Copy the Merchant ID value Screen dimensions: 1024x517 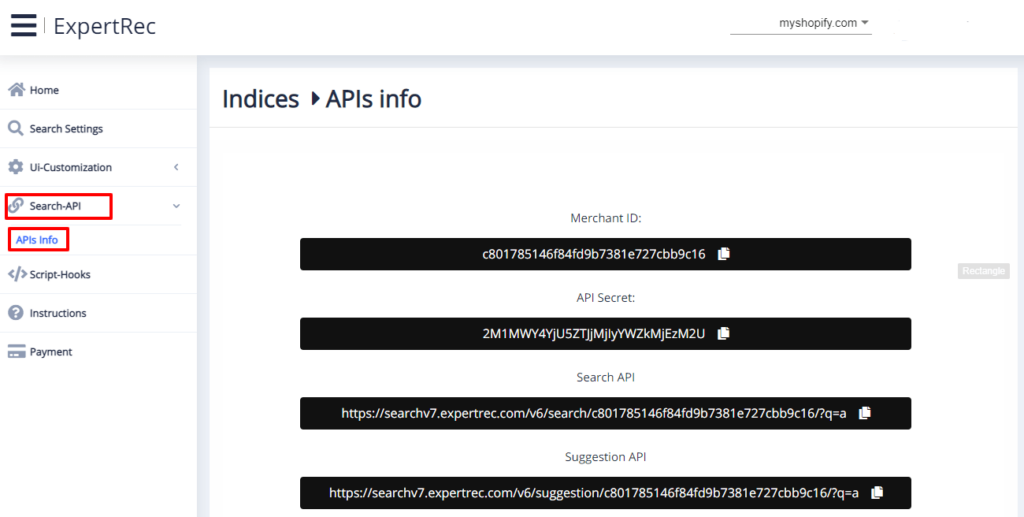(724, 254)
